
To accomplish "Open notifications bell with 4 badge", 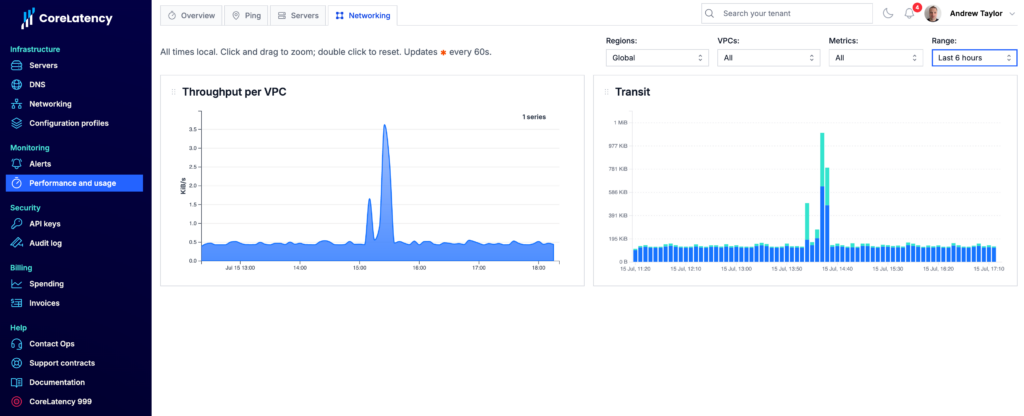I will point(910,13).
